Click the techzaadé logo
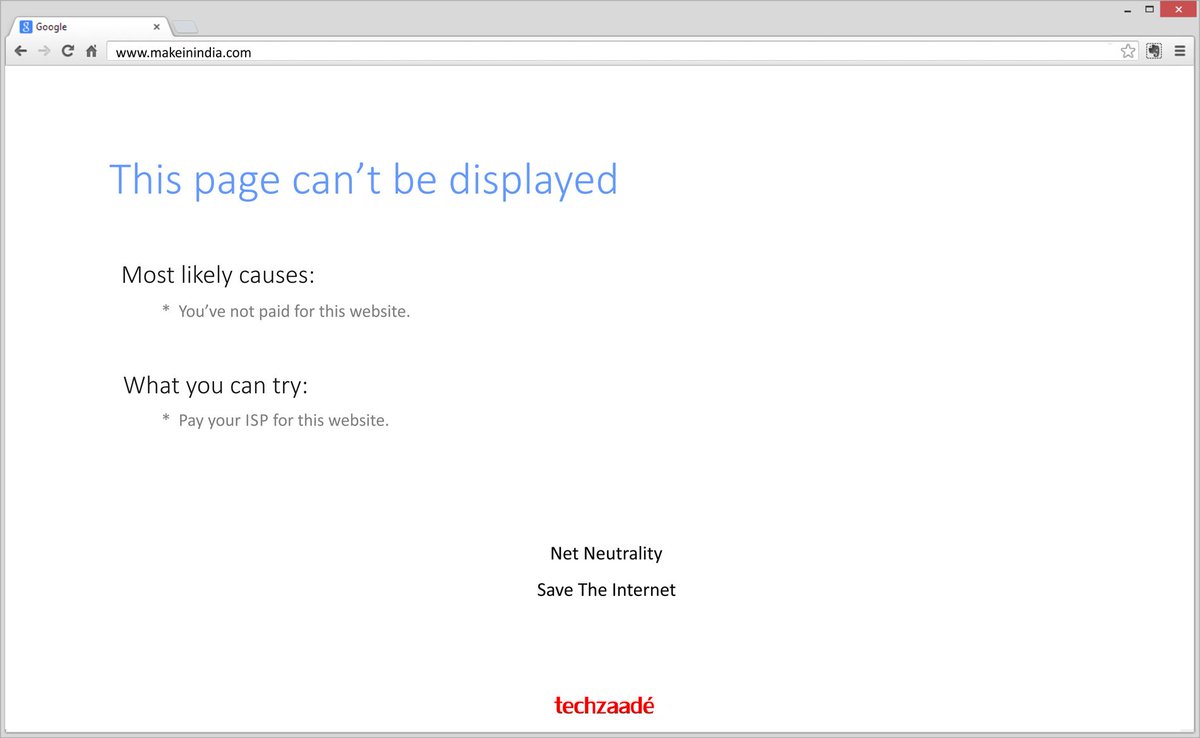This screenshot has height=738, width=1200. [604, 705]
